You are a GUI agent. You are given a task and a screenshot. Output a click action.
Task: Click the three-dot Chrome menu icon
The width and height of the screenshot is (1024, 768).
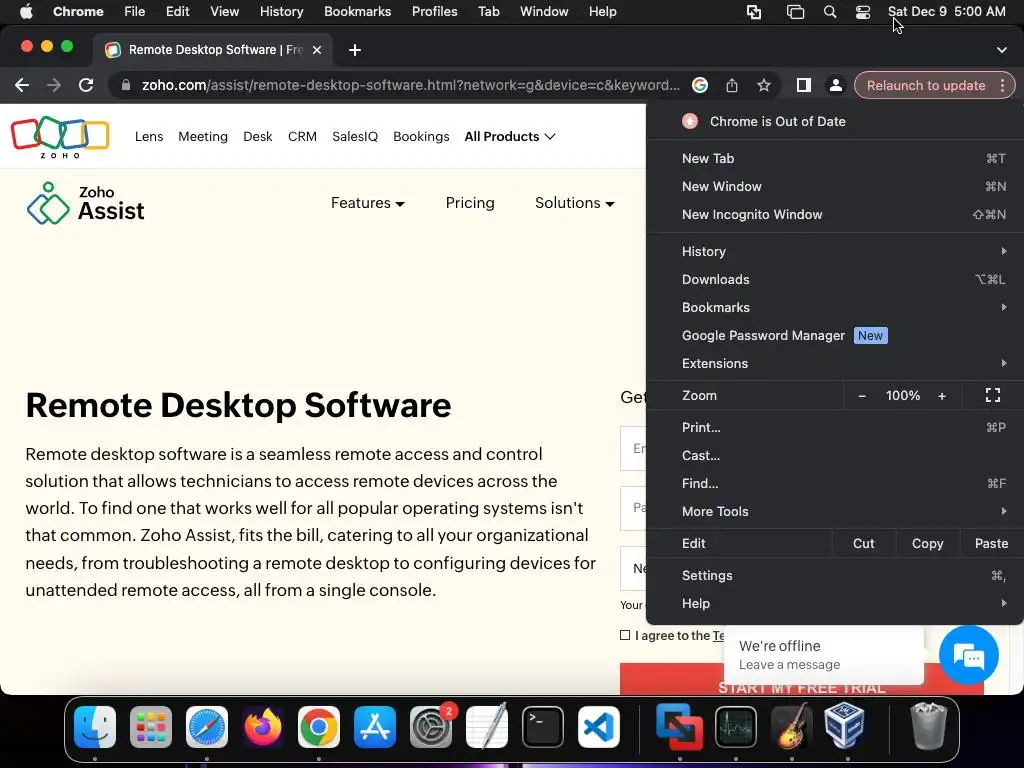click(x=1002, y=86)
